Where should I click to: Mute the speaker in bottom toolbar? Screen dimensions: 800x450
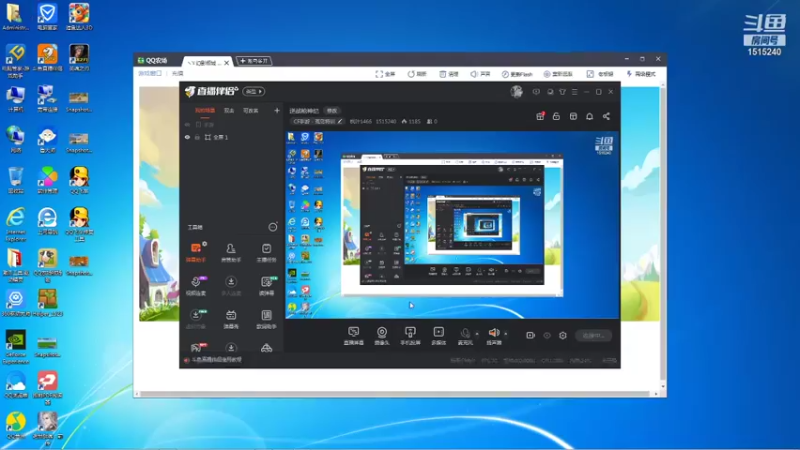(493, 333)
